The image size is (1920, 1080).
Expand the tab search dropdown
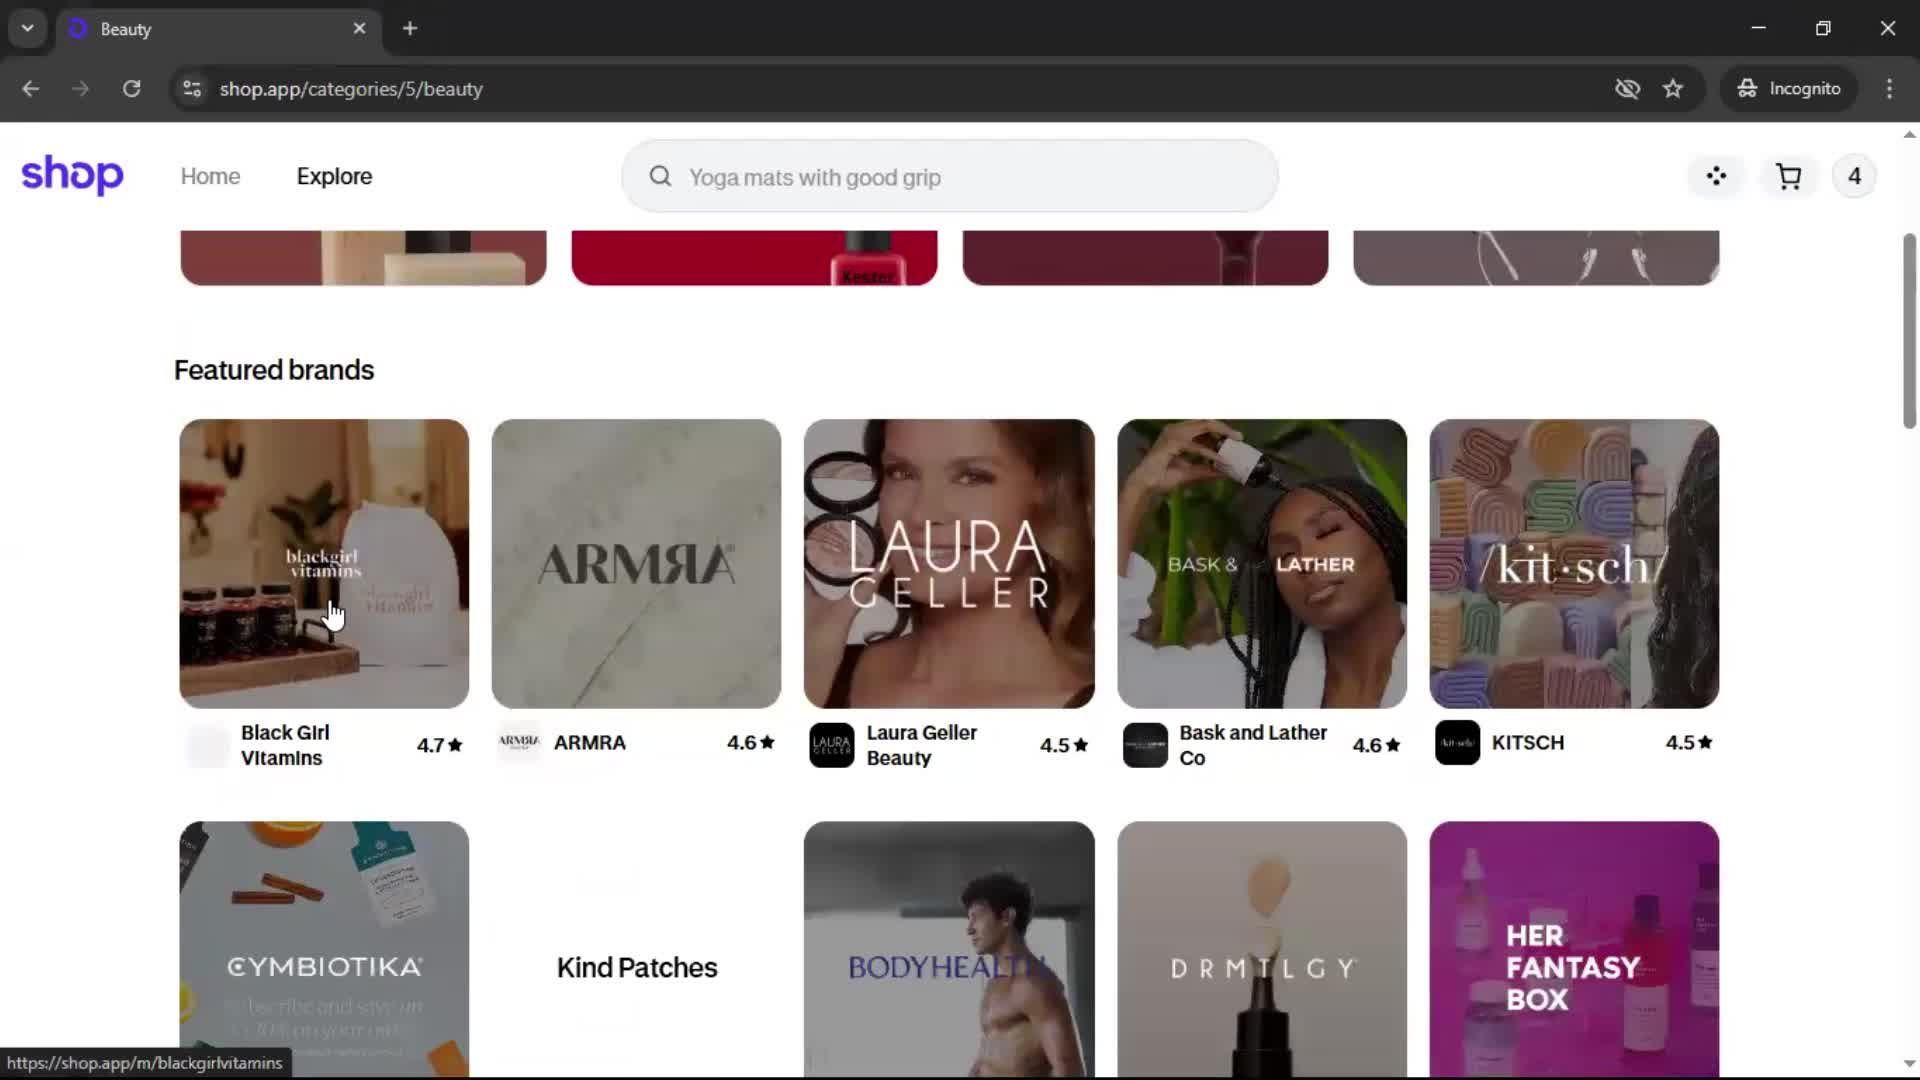point(27,28)
